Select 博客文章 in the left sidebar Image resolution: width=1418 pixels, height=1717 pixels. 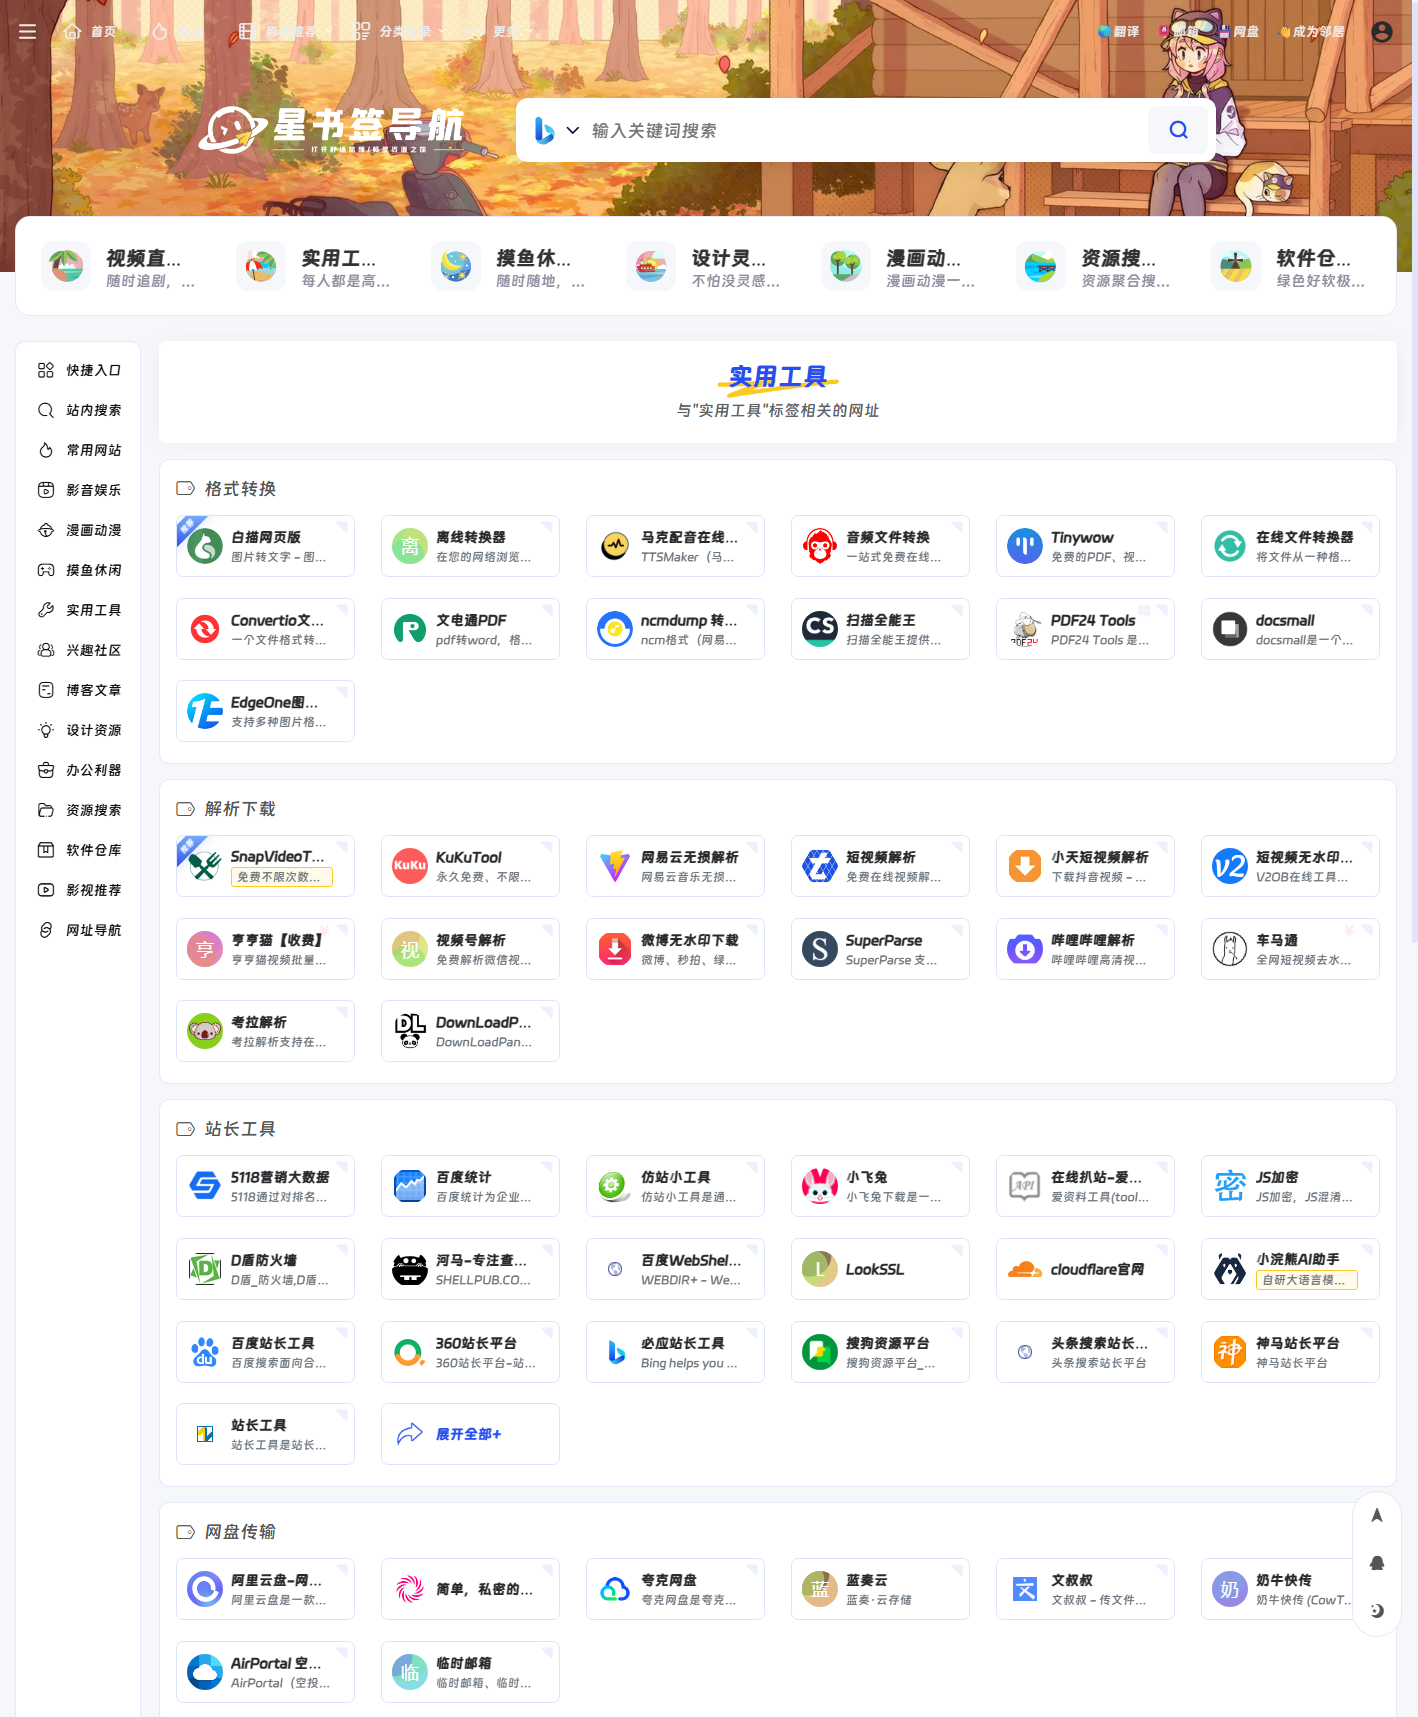(79, 690)
